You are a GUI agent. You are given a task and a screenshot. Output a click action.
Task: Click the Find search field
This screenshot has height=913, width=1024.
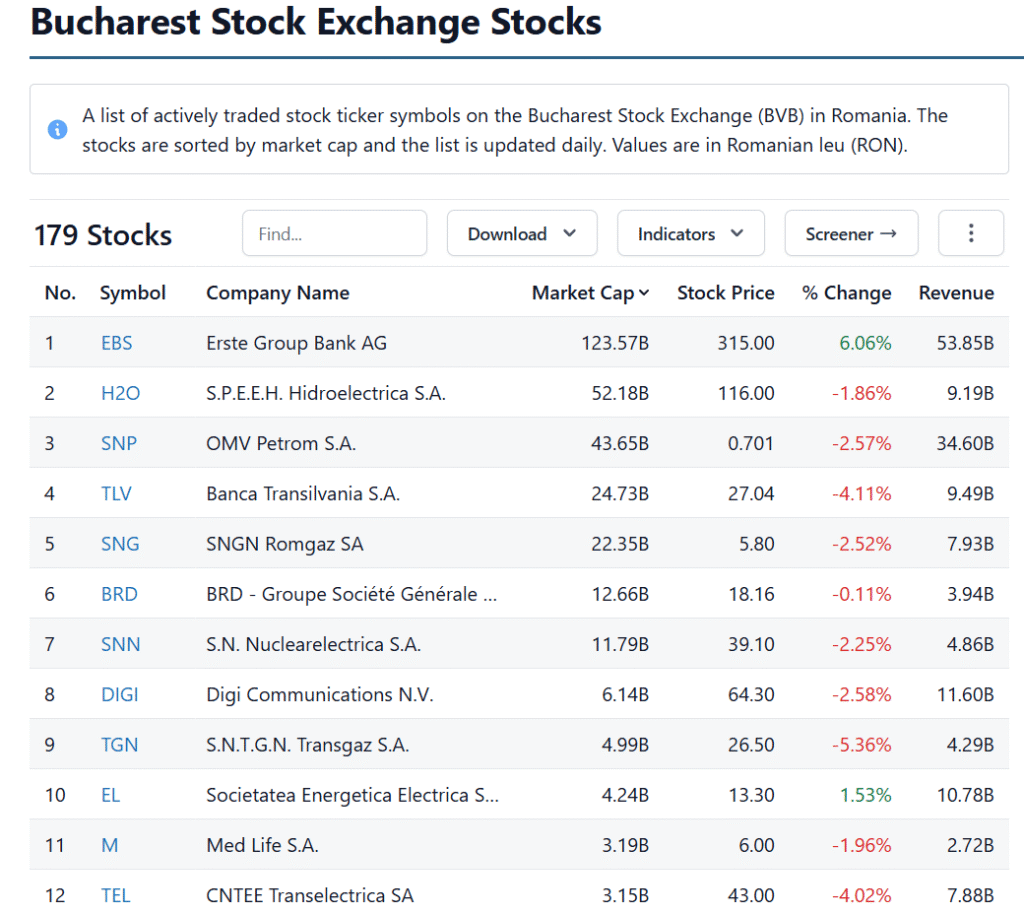tap(334, 233)
